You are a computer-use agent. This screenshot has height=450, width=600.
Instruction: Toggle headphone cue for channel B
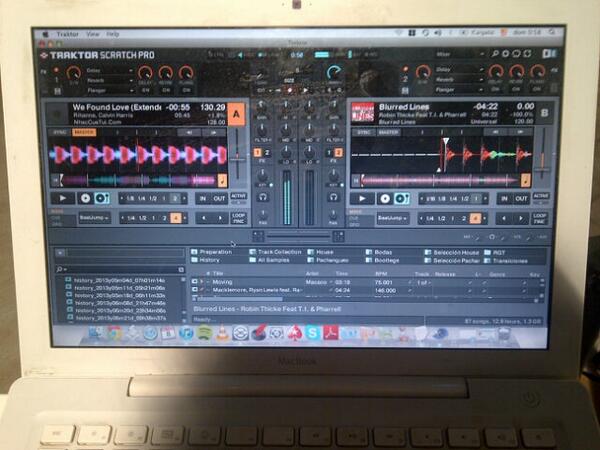pos(333,197)
